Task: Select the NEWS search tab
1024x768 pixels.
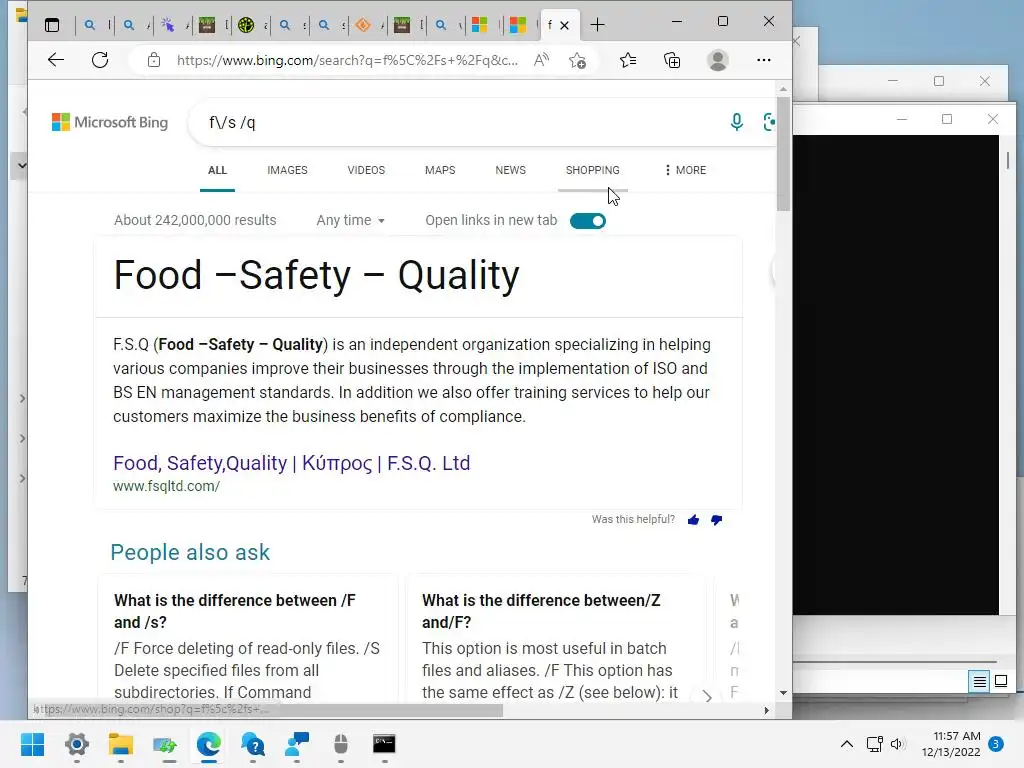Action: point(511,170)
